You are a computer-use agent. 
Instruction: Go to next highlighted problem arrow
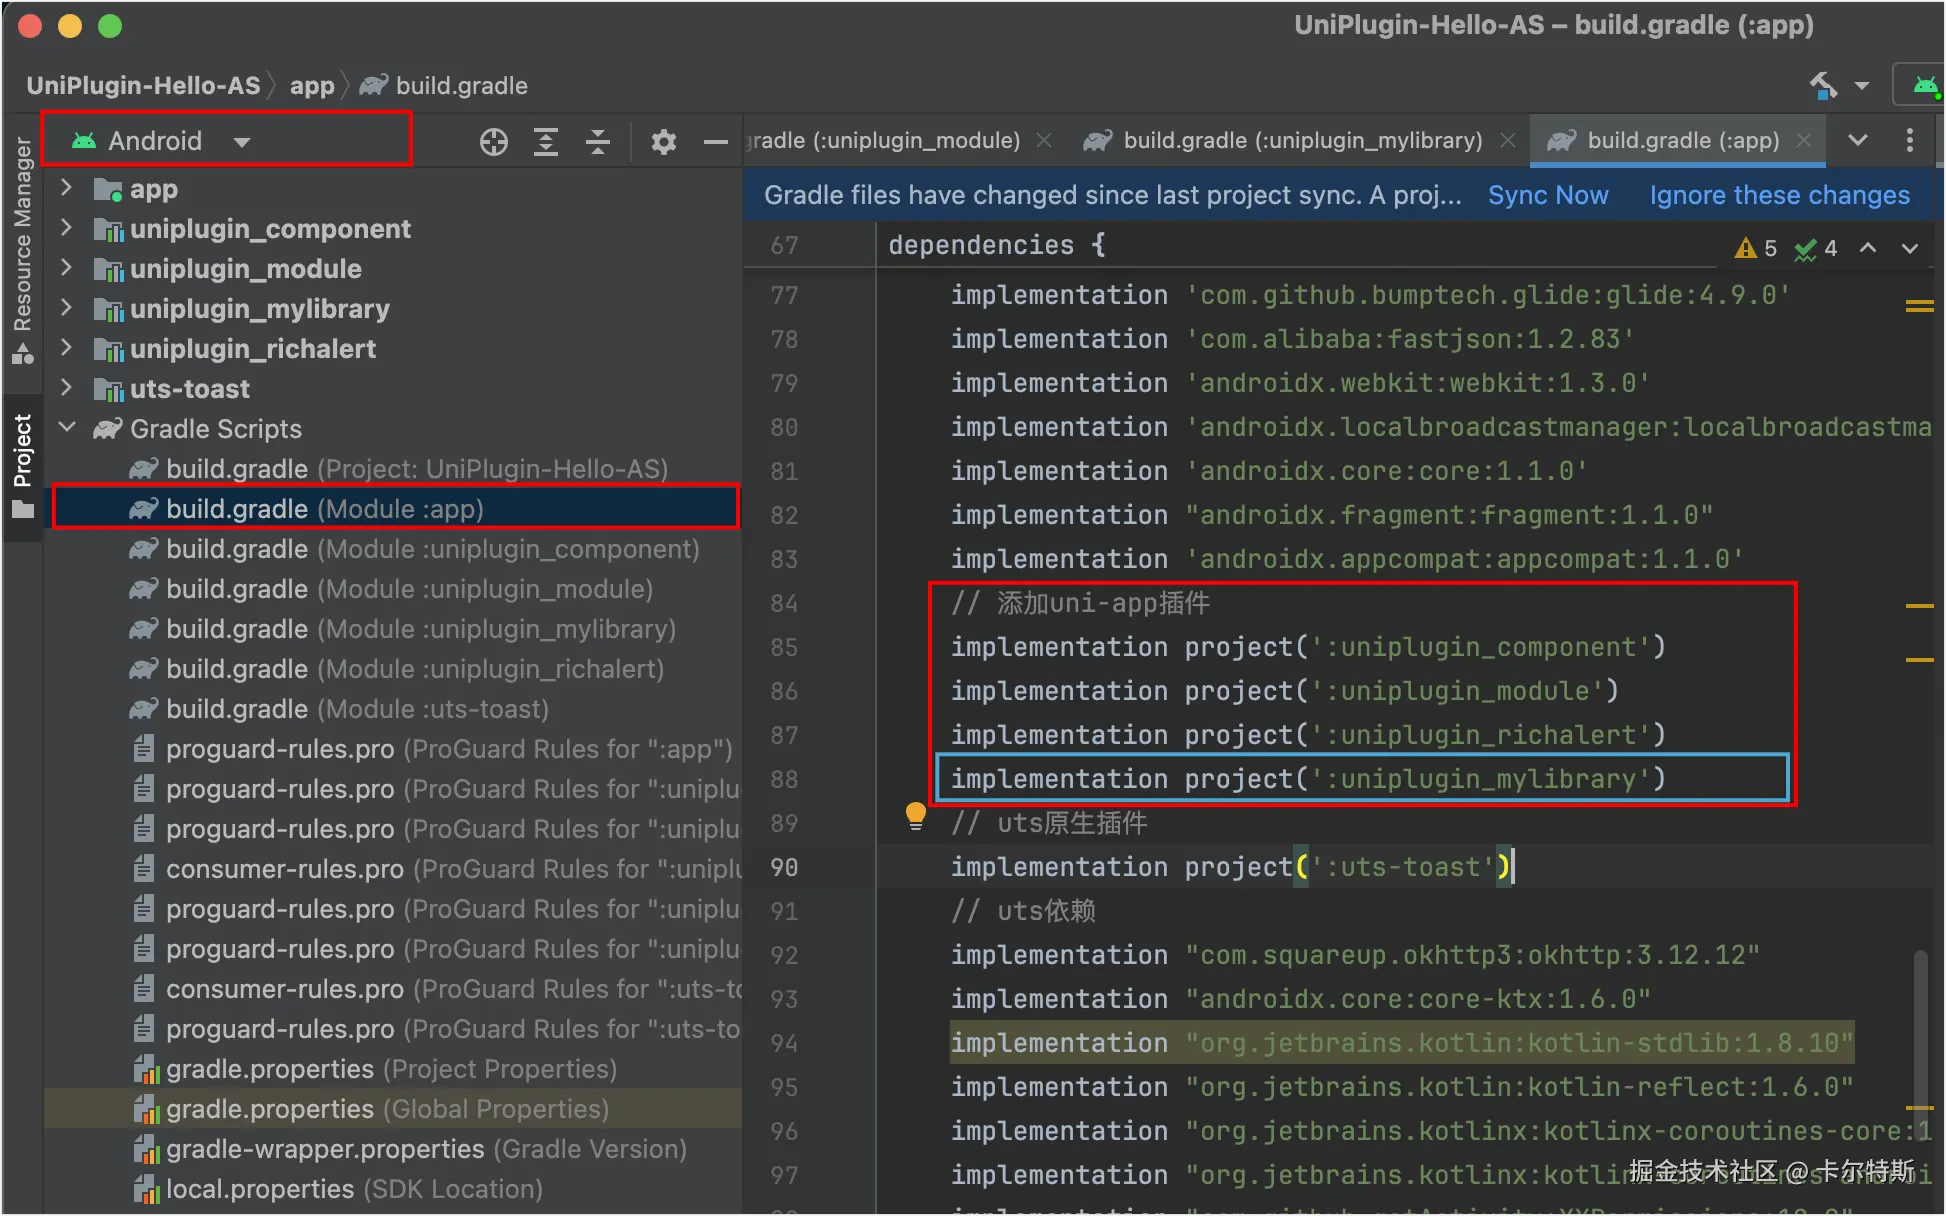(x=1909, y=248)
